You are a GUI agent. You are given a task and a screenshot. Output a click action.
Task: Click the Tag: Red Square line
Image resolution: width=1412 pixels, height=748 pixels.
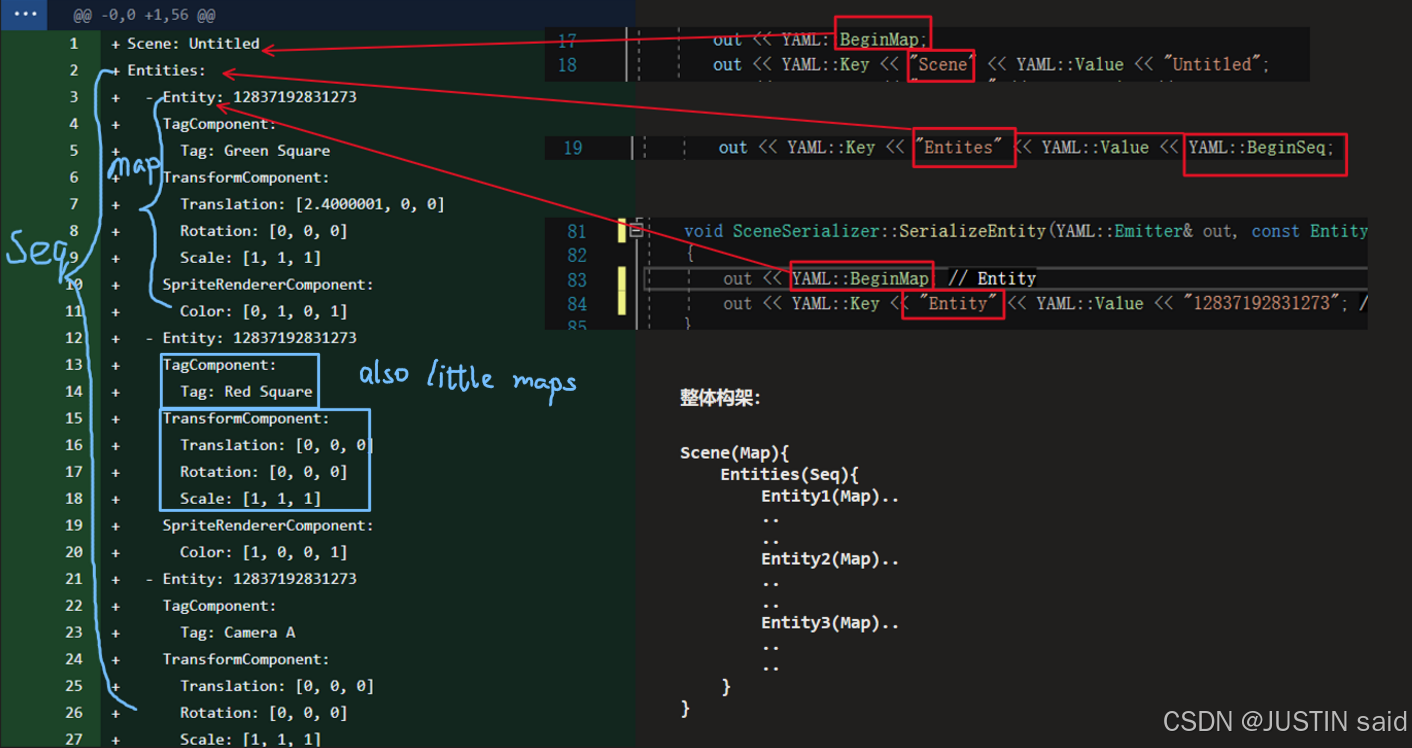tap(246, 391)
